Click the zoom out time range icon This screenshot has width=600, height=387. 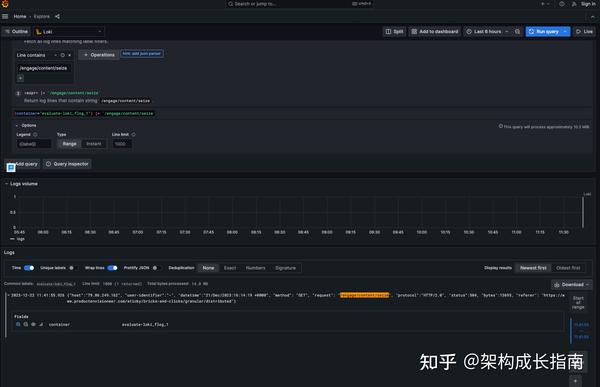517,32
